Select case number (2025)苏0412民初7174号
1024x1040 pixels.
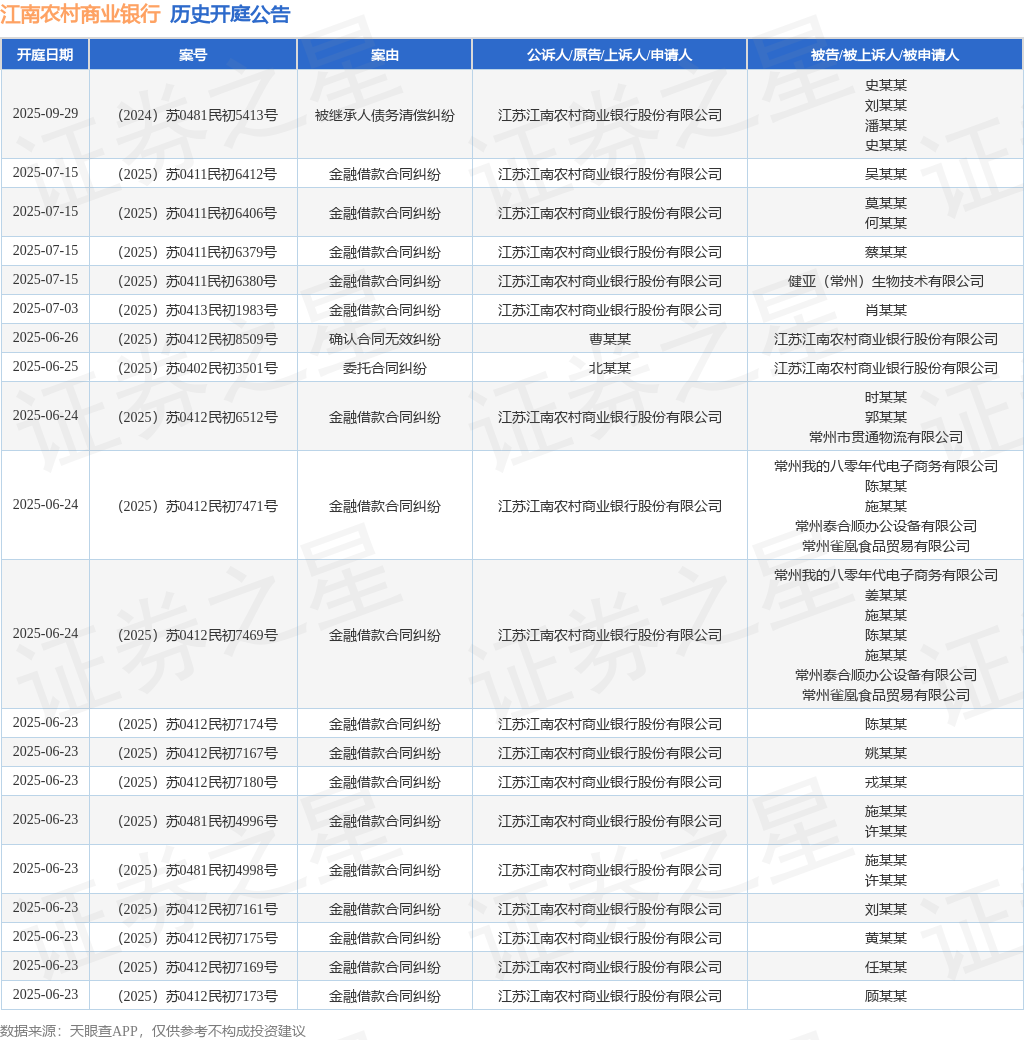[198, 725]
